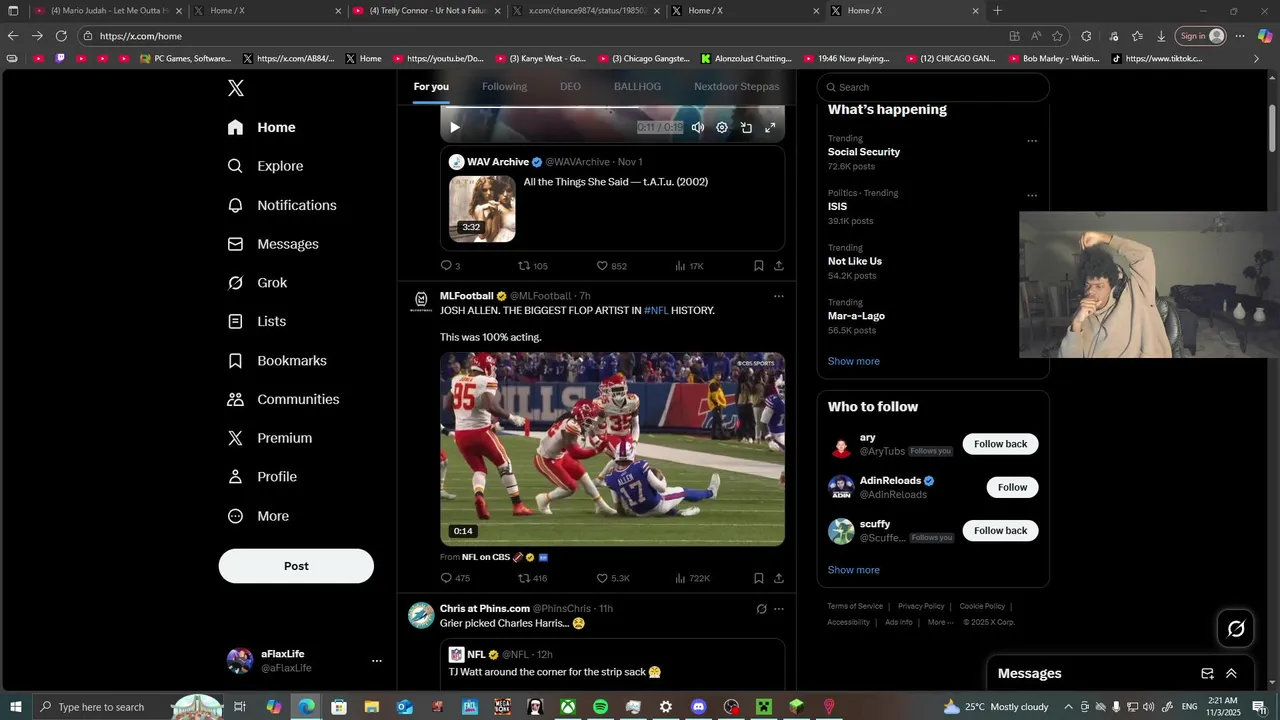Open the More menu in the sidebar
The image size is (1280, 720).
point(235,516)
